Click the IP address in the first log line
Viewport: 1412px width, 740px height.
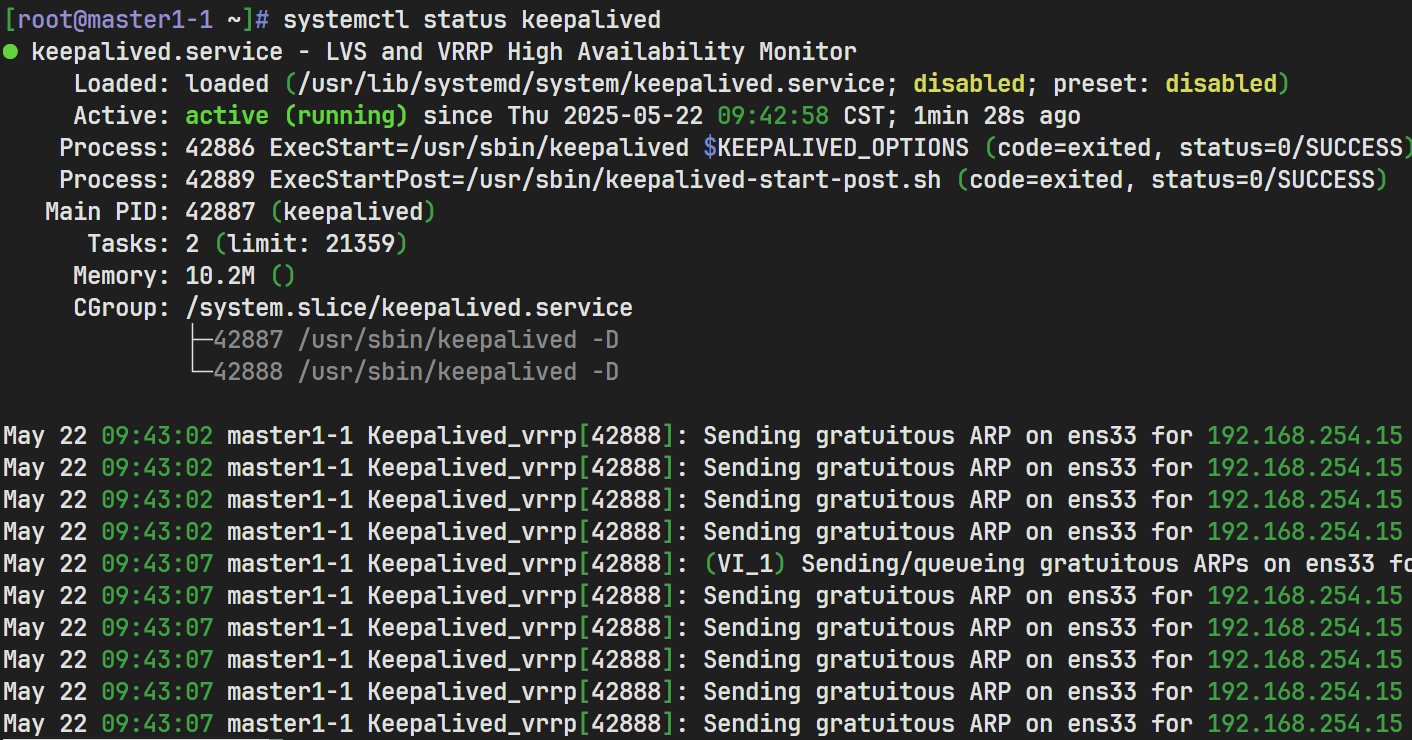[x=1305, y=436]
